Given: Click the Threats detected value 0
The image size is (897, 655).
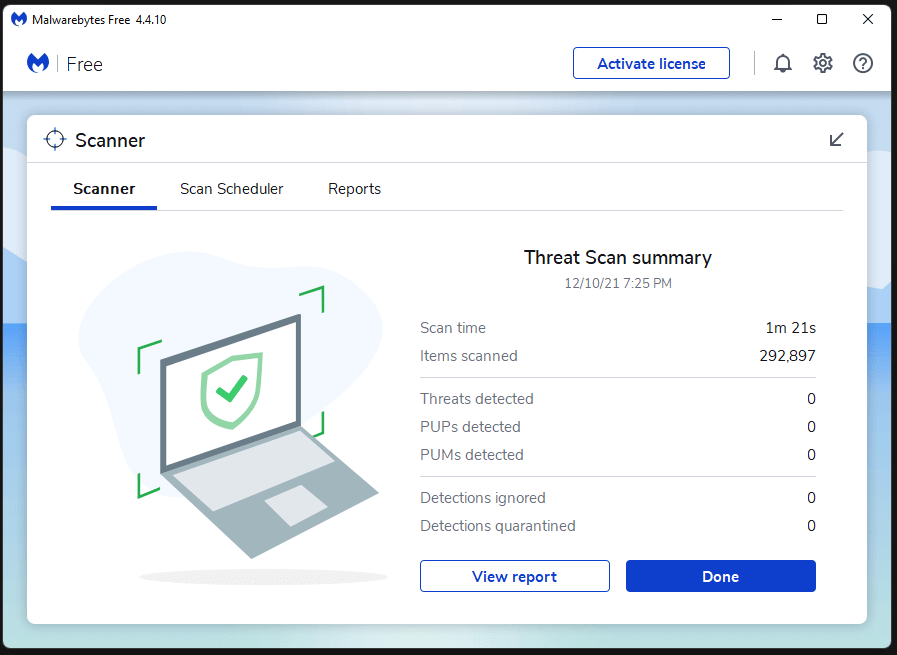Looking at the screenshot, I should (811, 399).
